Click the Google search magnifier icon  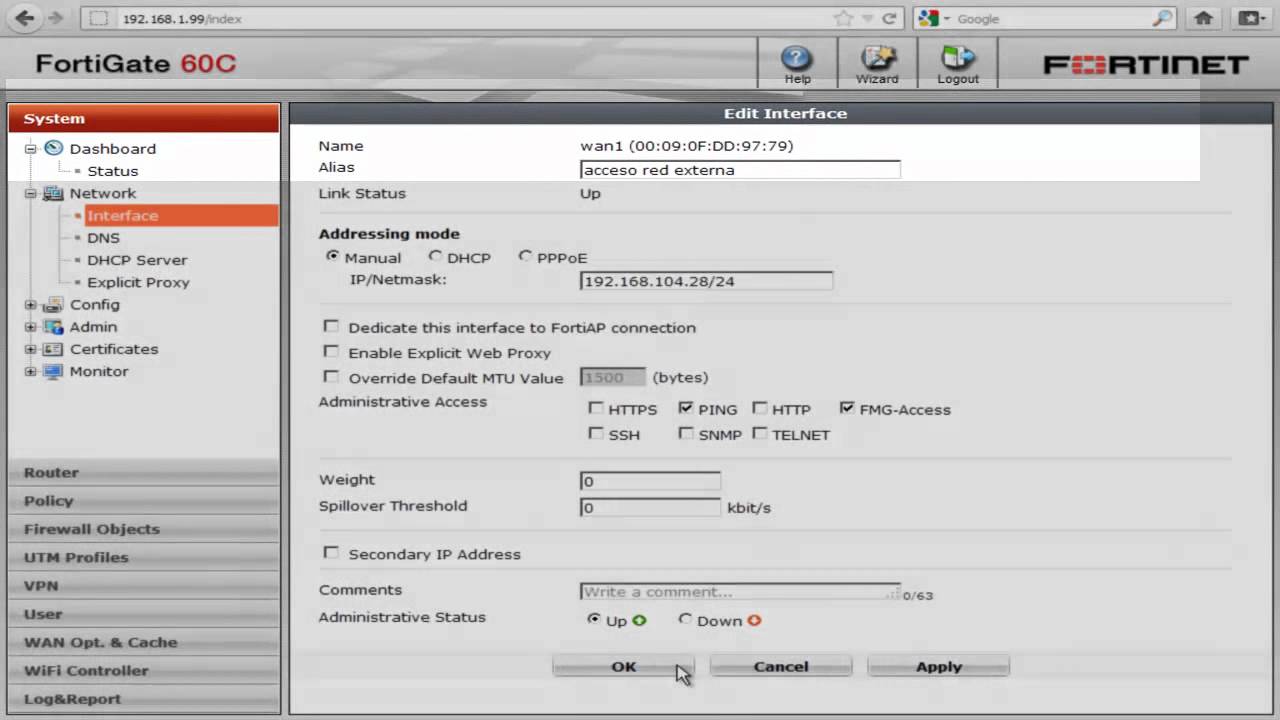pyautogui.click(x=1162, y=18)
